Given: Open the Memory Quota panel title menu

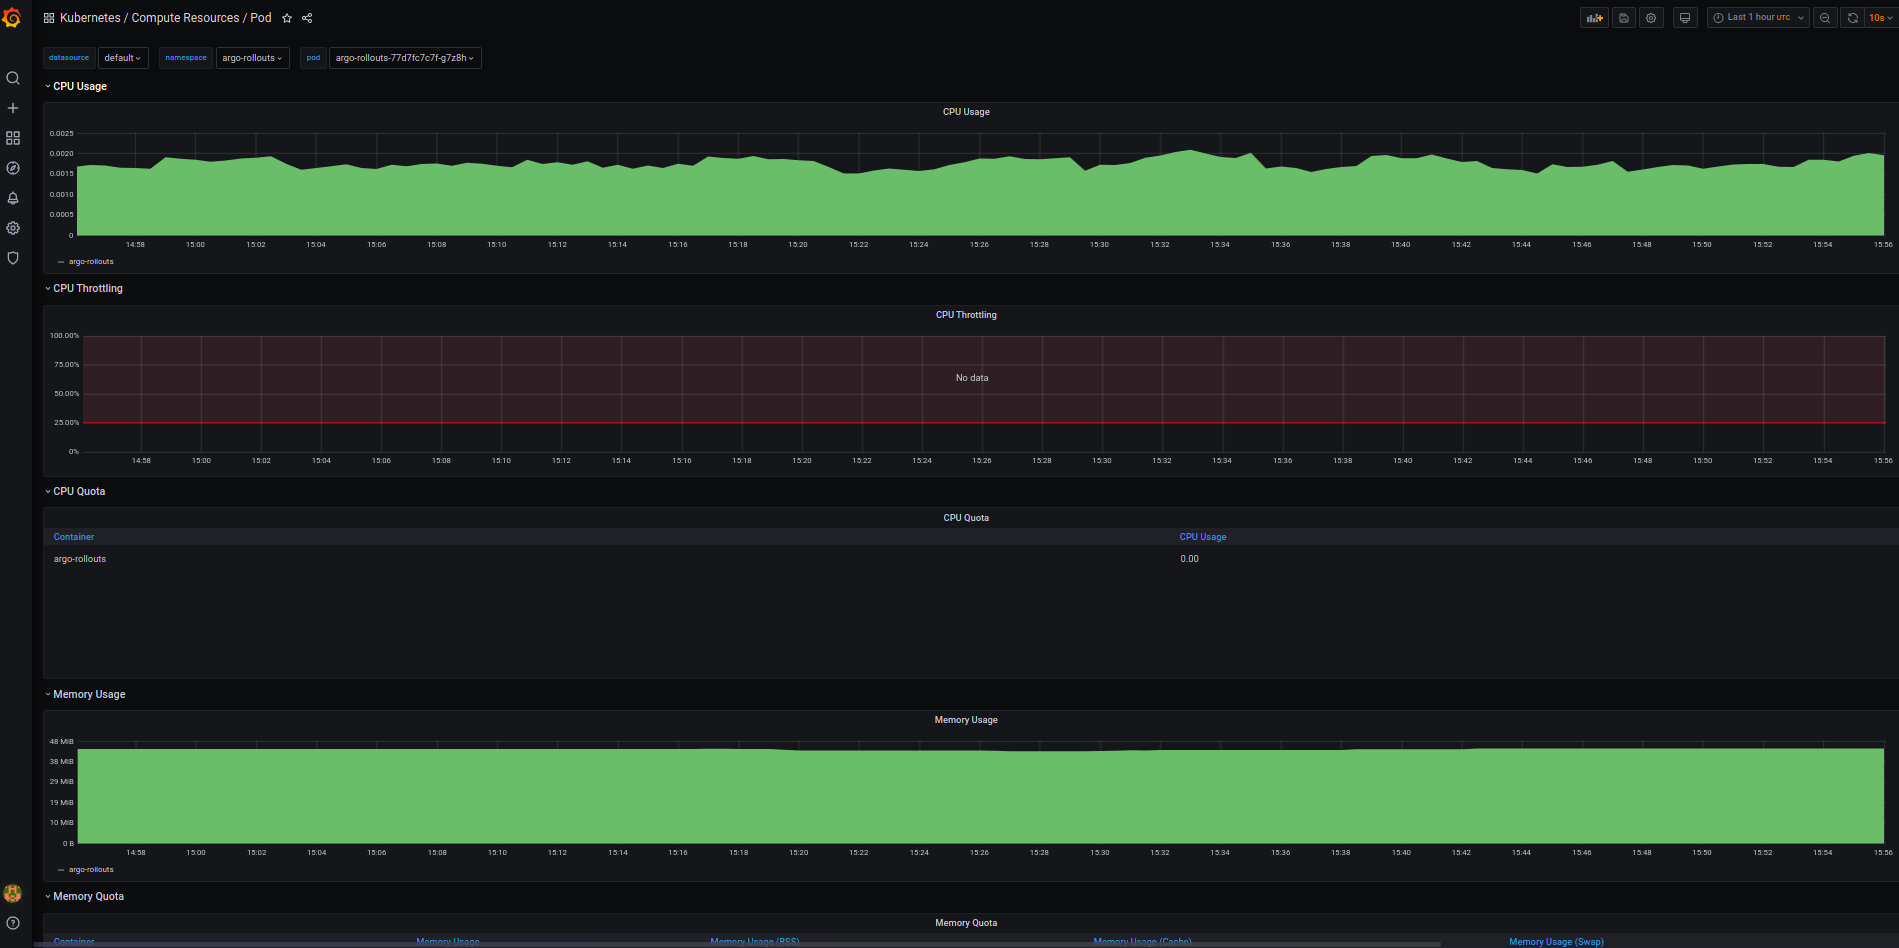Looking at the screenshot, I should click(x=966, y=923).
